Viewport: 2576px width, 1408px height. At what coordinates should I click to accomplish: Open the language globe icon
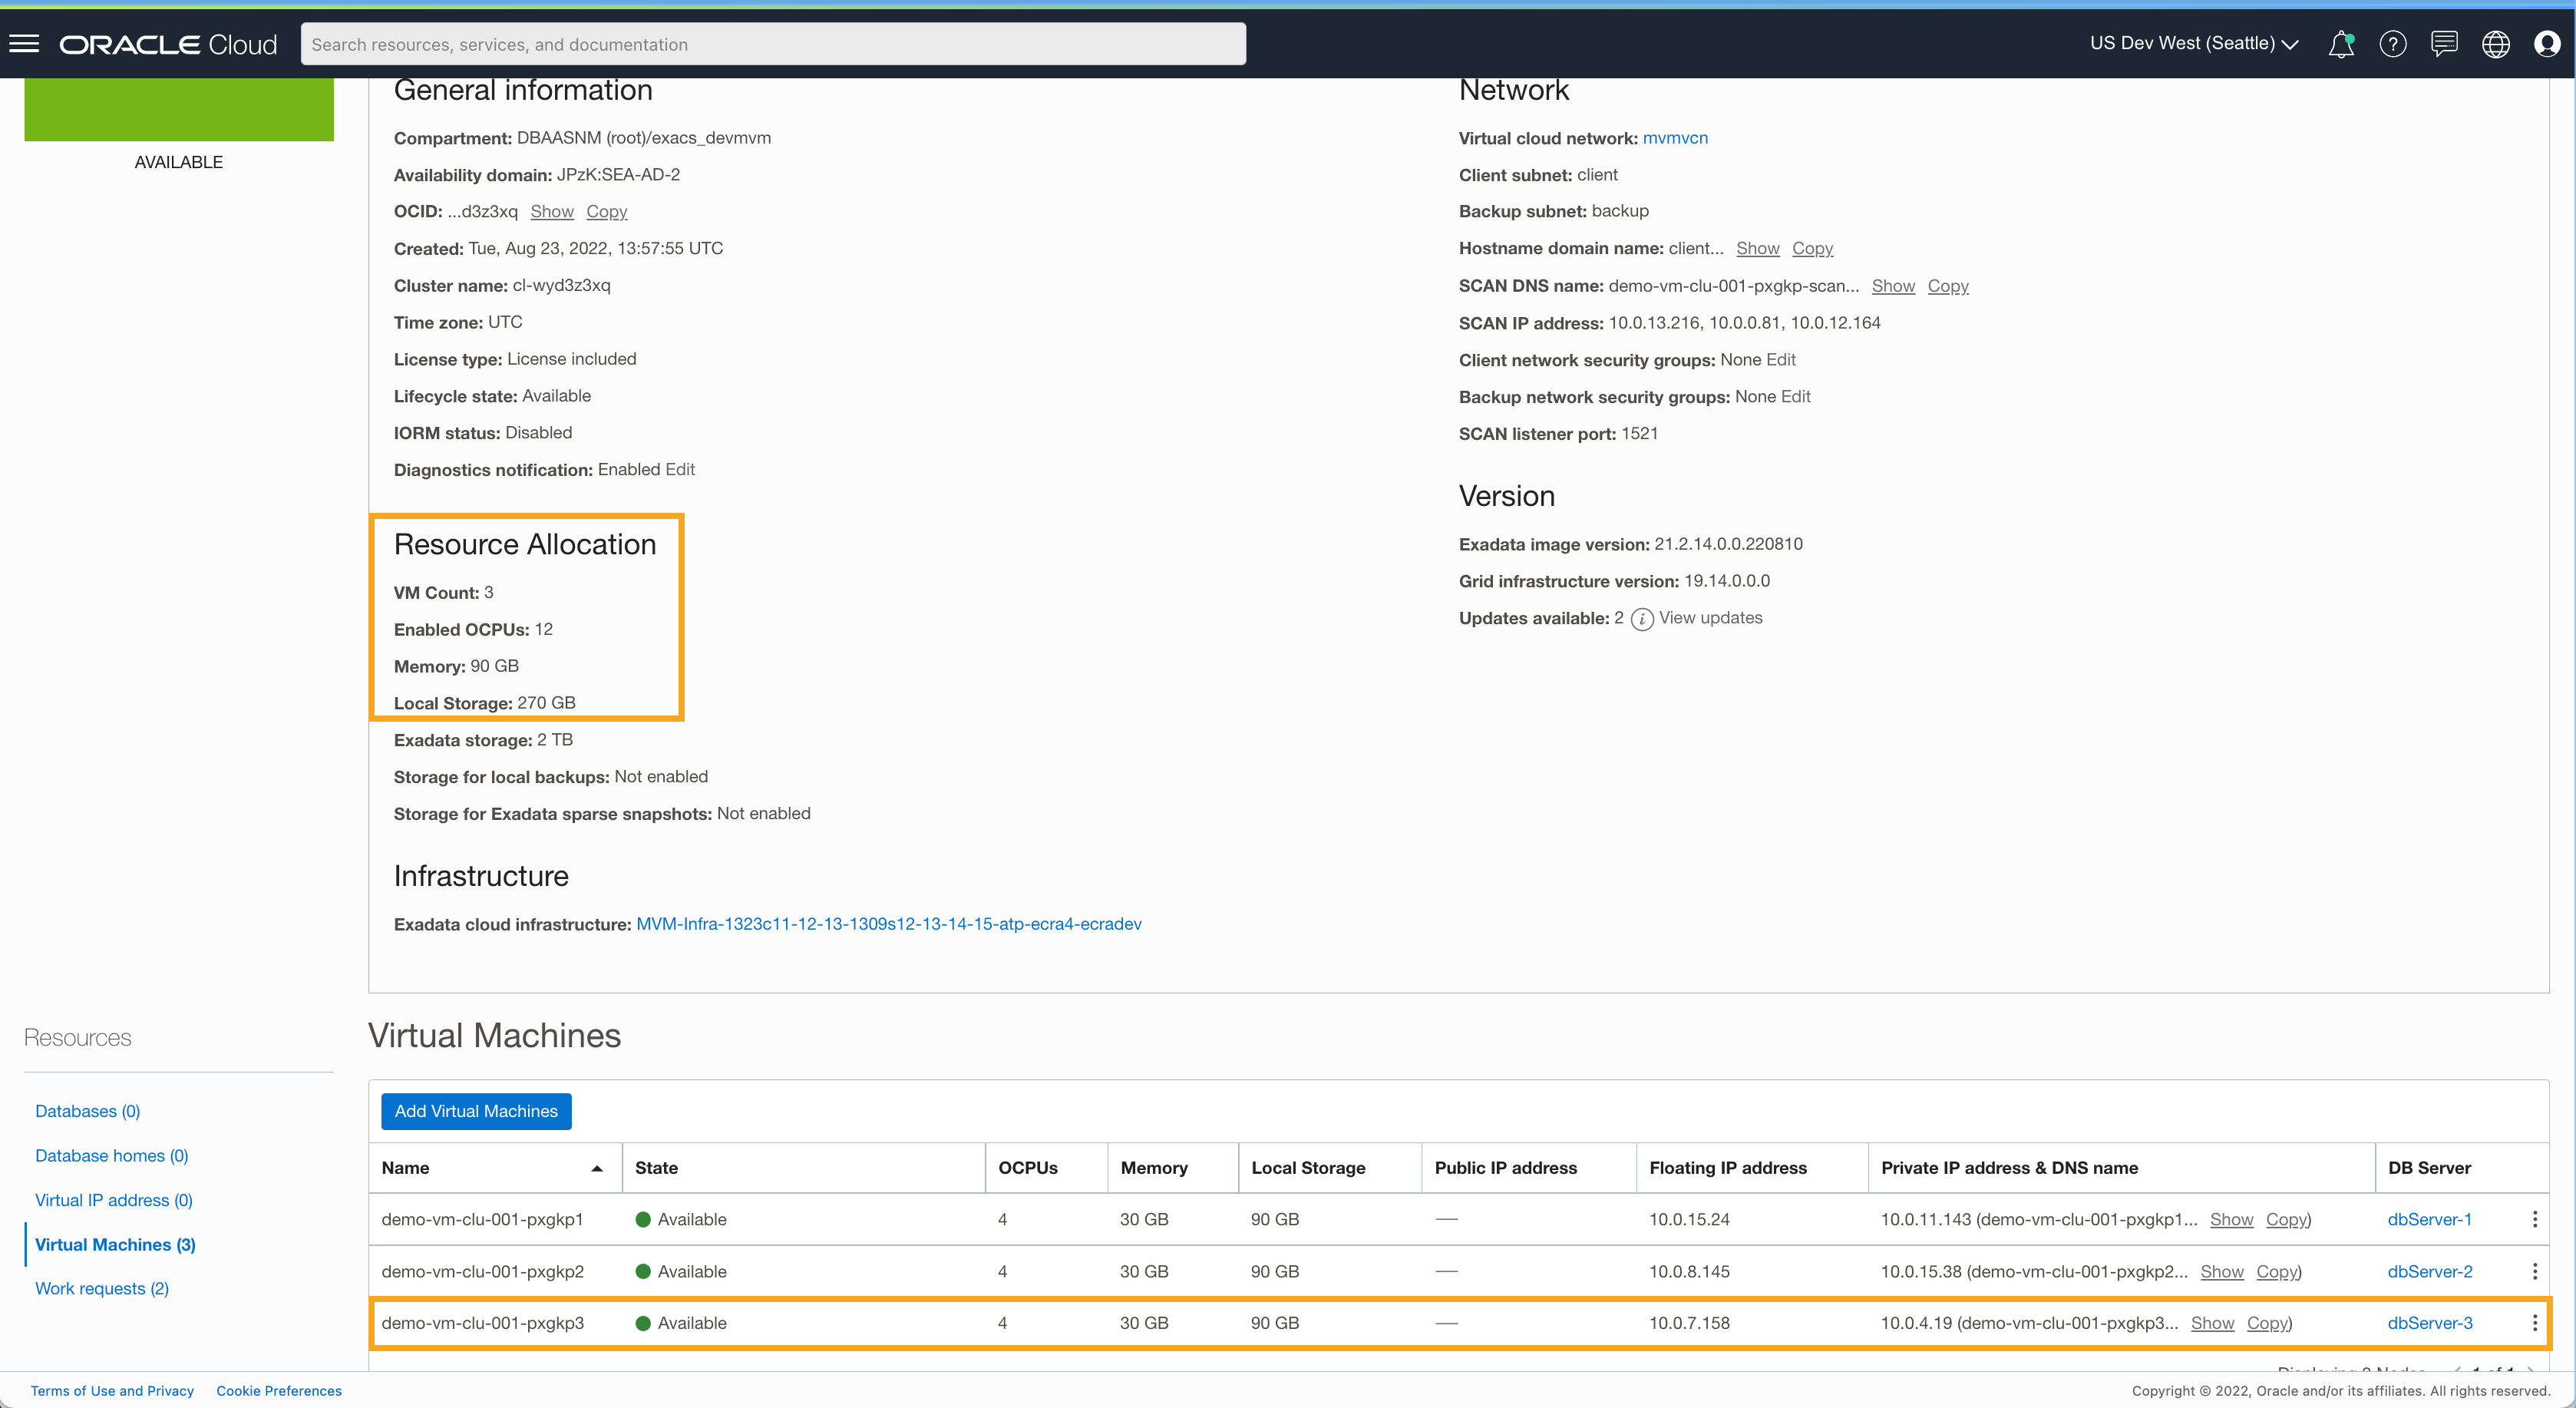pos(2496,44)
